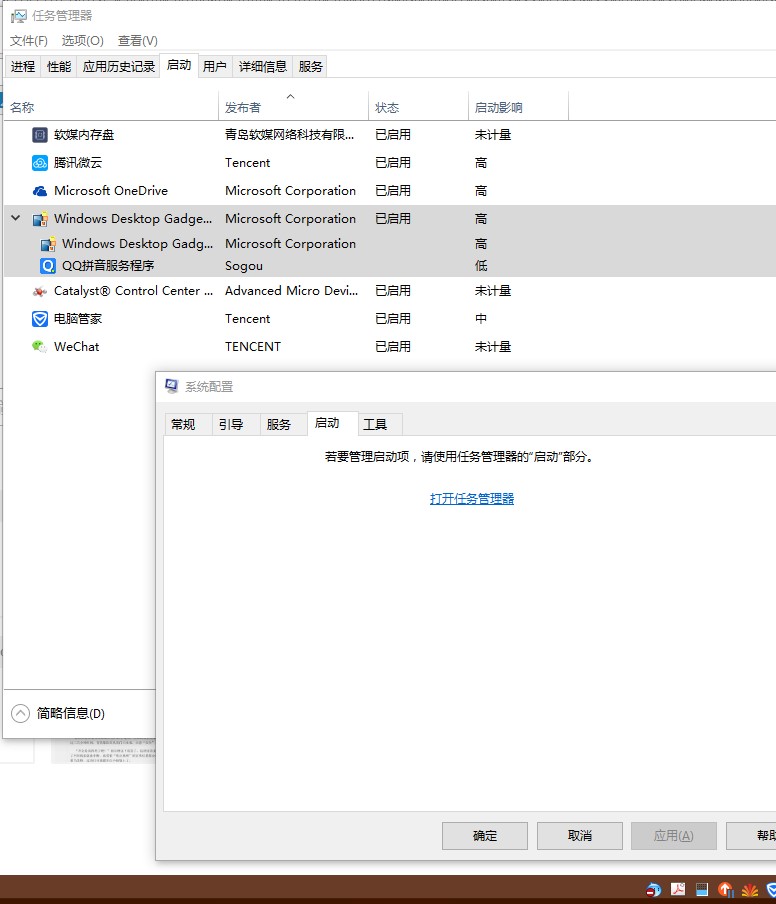This screenshot has height=904, width=776.
Task: Select the 电脑管家 entry name
Action: pyautogui.click(x=78, y=319)
